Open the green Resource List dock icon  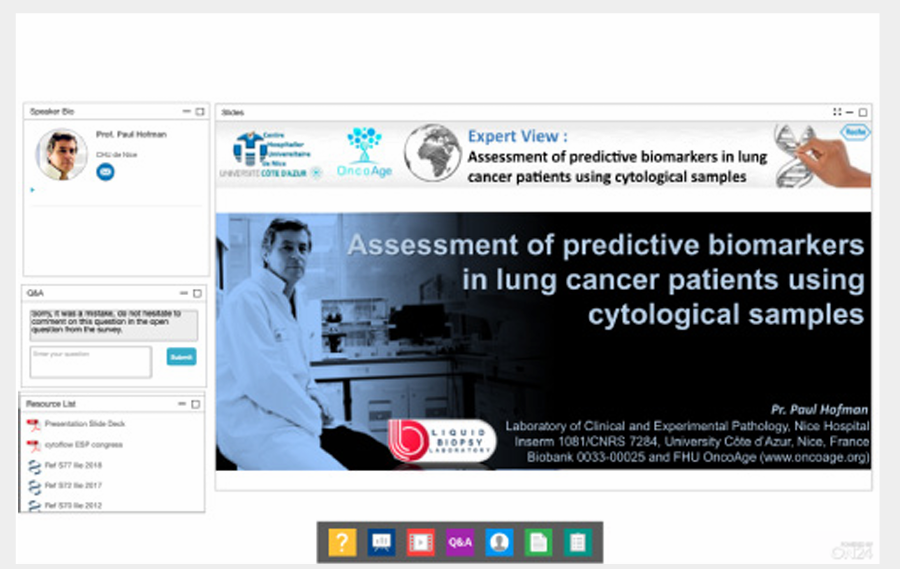pos(538,542)
